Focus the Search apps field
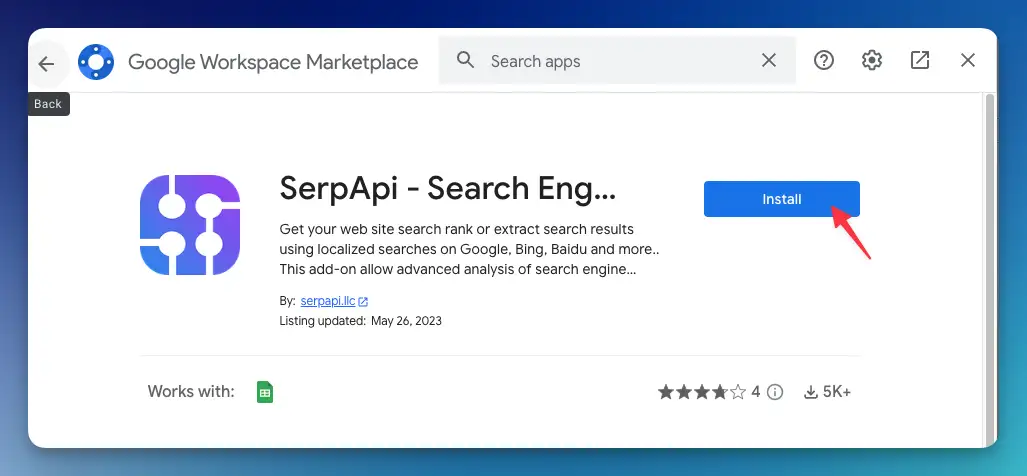The image size is (1027, 476). point(617,61)
